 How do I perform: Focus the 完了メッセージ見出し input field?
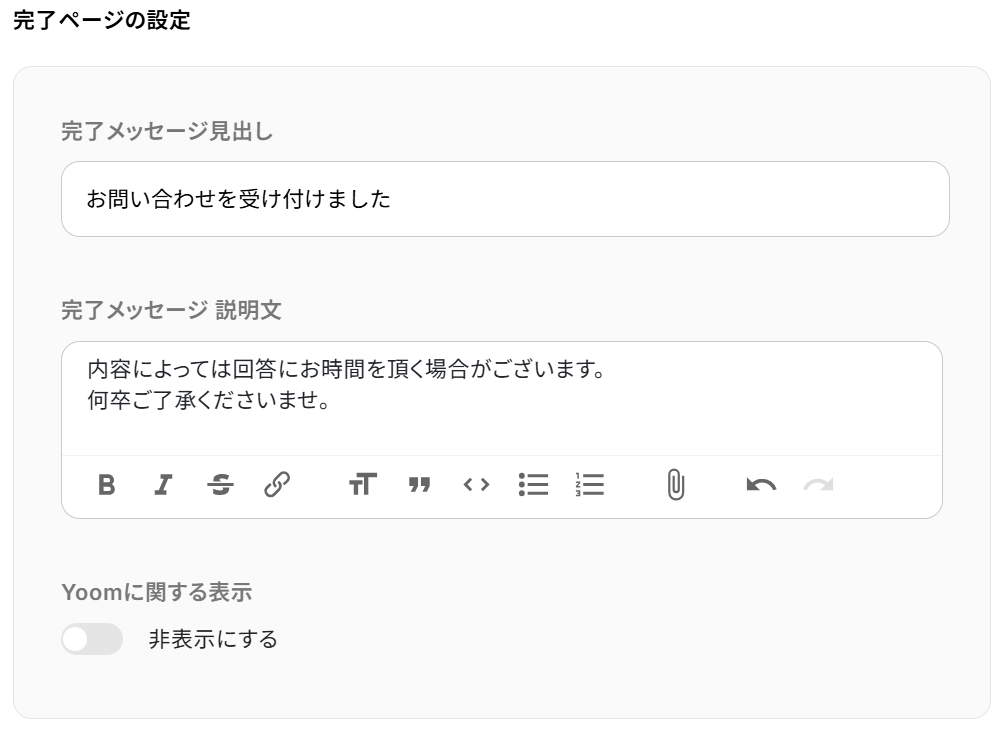(x=505, y=199)
